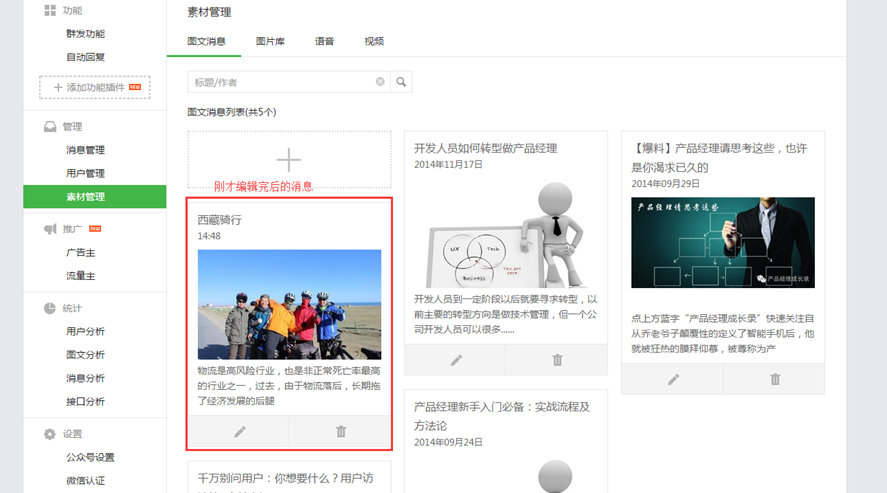Click the title 开发人员如何转型做产品经理
This screenshot has width=887, height=493.
click(485, 148)
